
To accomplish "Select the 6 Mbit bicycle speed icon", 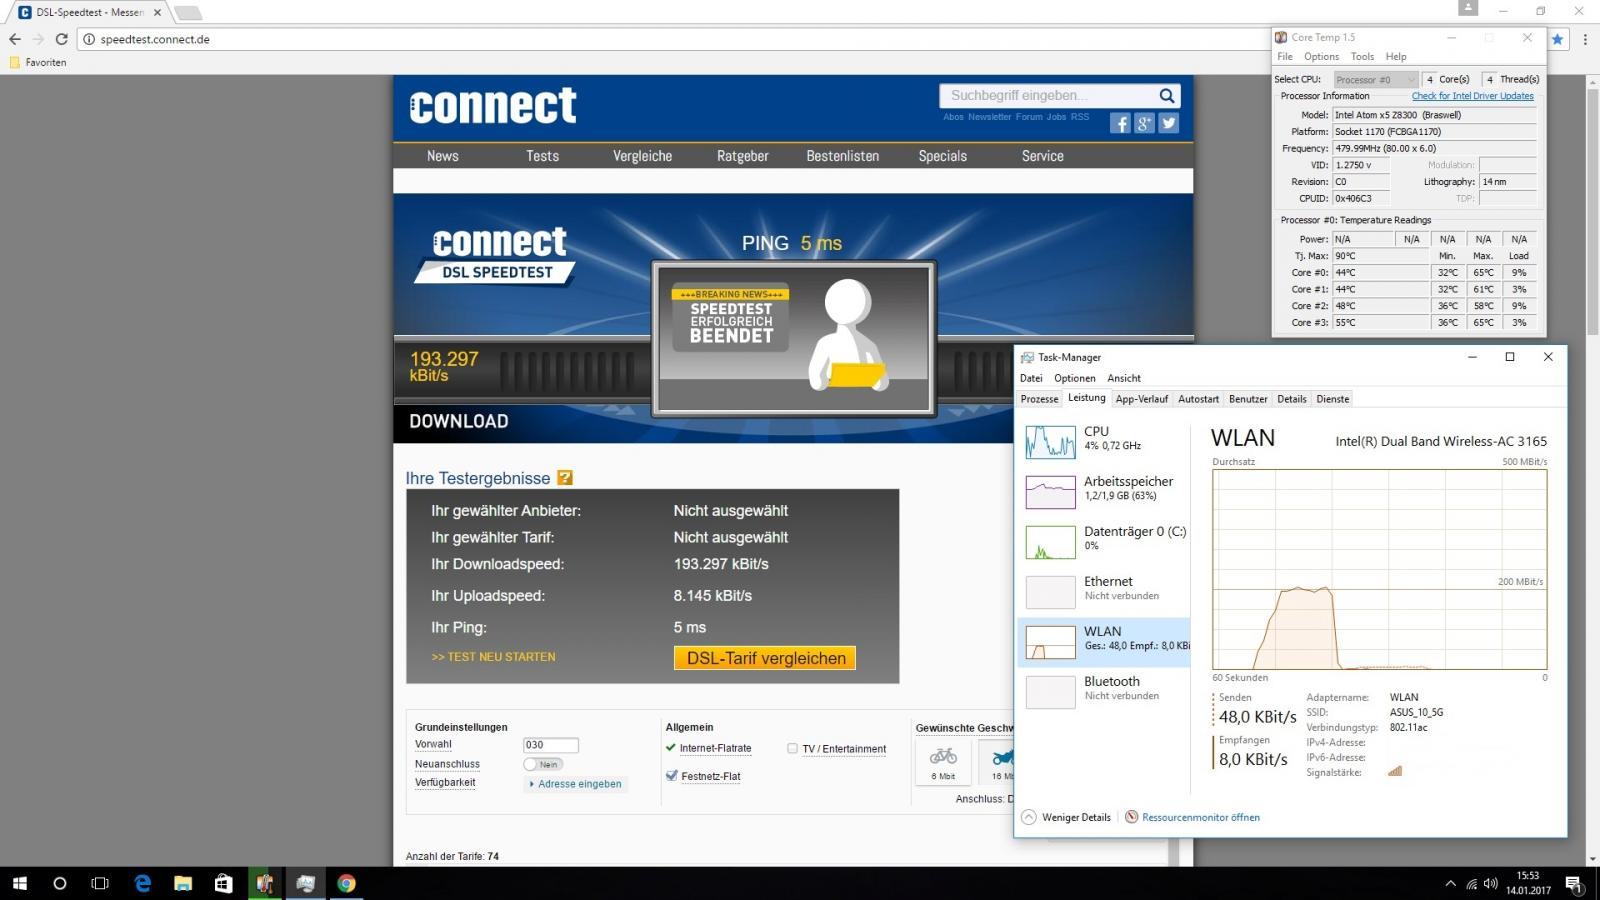I will pyautogui.click(x=943, y=762).
